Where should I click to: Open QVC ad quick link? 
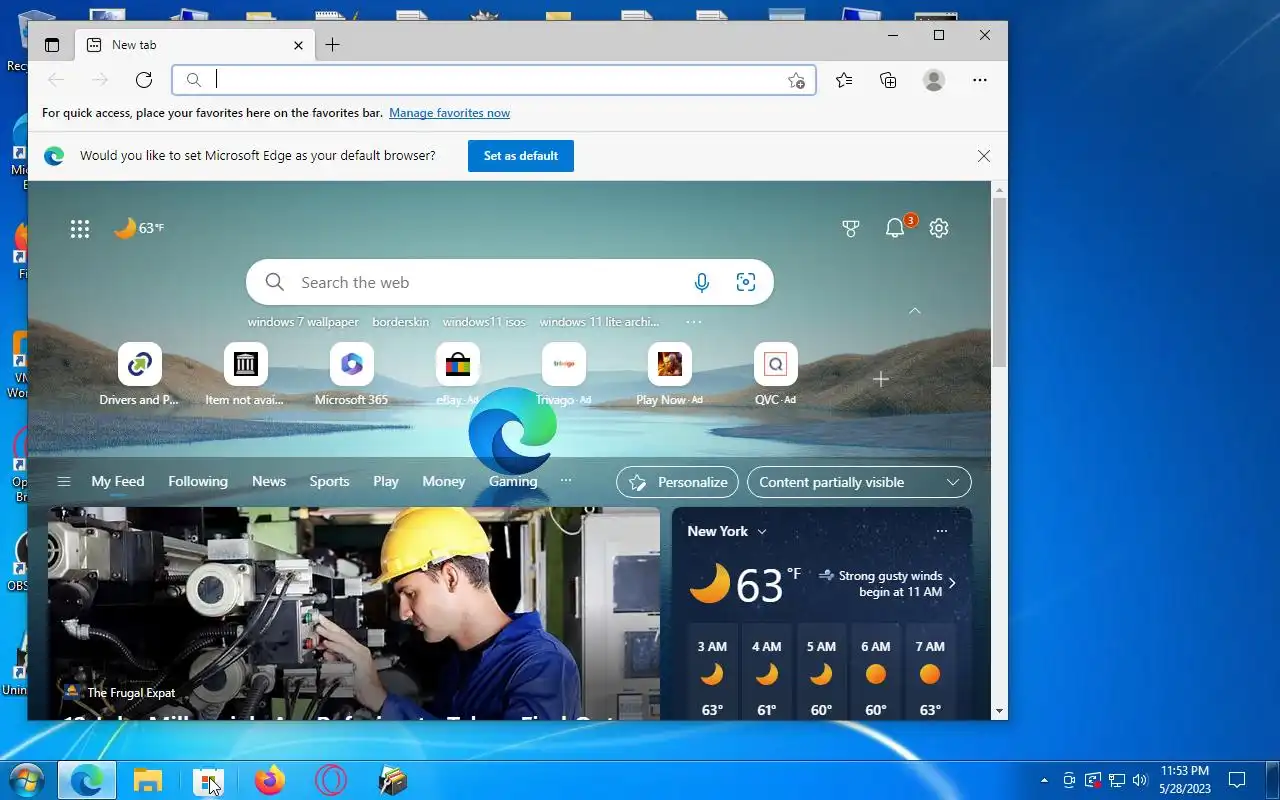(x=776, y=375)
